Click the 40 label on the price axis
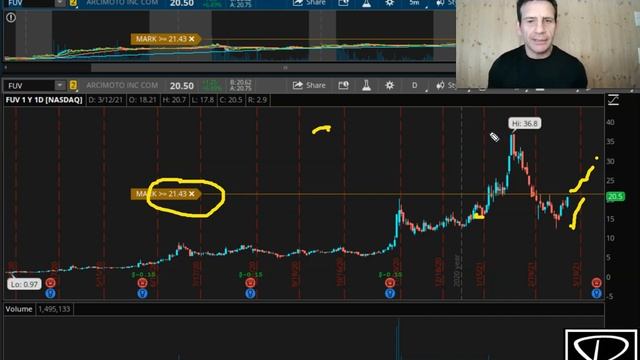Viewport: 640px width, 360px height. coord(610,122)
